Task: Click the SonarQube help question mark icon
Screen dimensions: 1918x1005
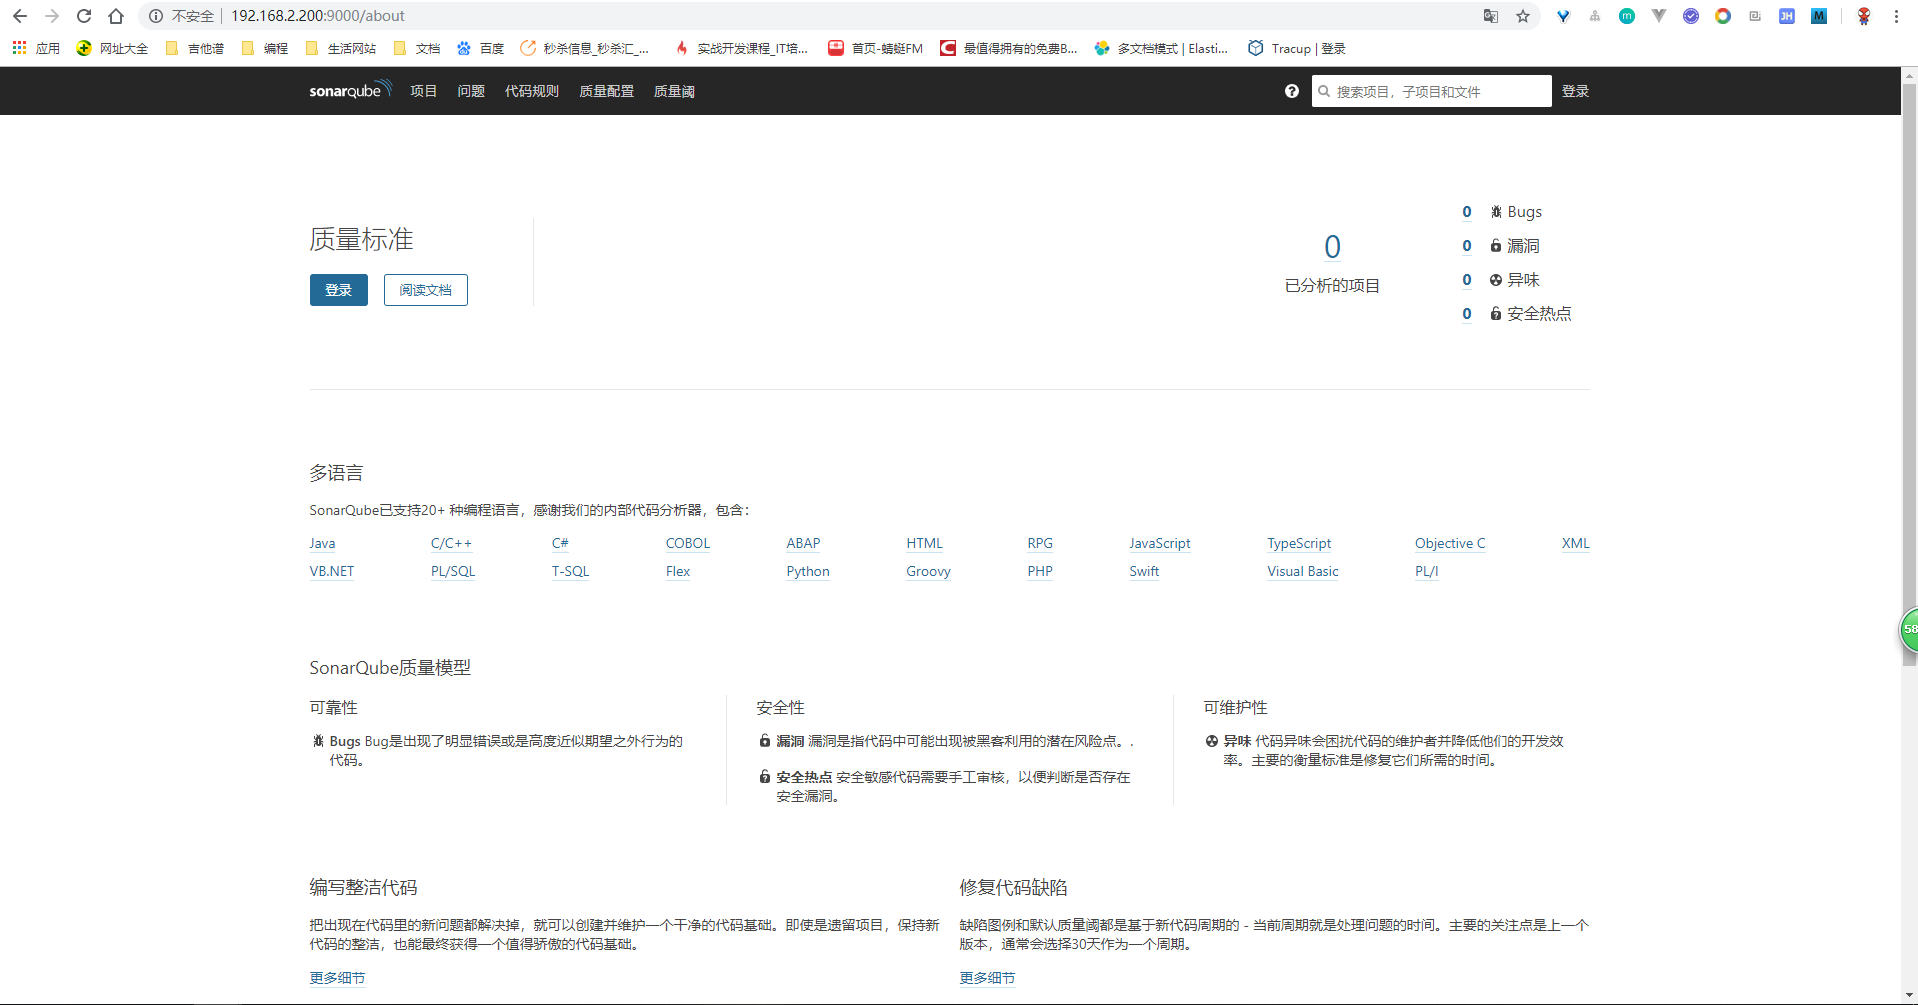Action: coord(1292,91)
